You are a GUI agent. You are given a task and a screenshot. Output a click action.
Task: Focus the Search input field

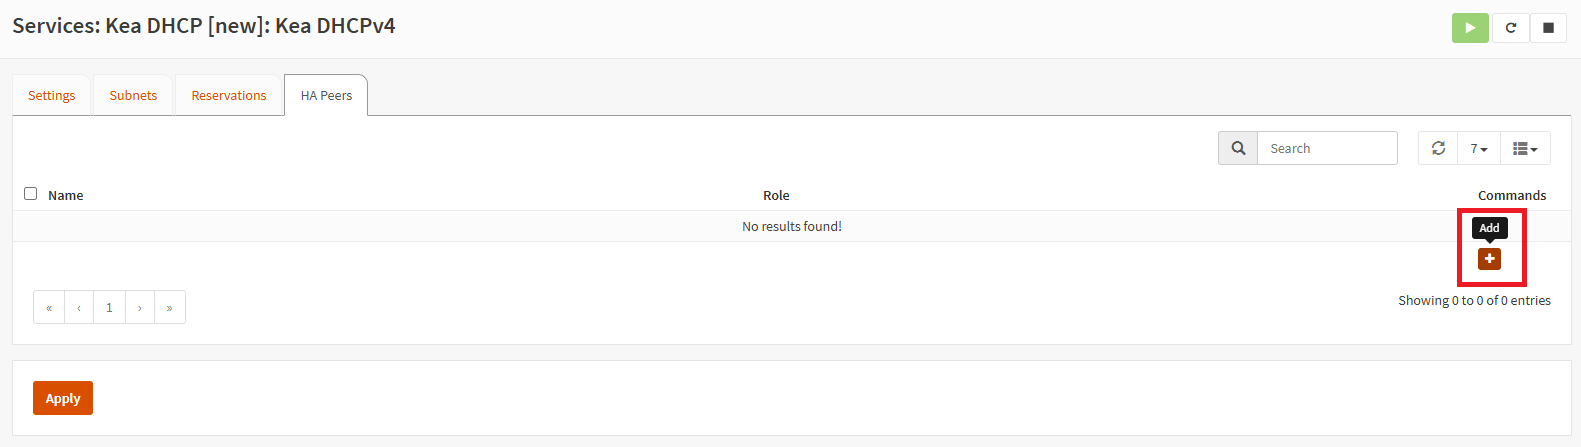[x=1327, y=148]
